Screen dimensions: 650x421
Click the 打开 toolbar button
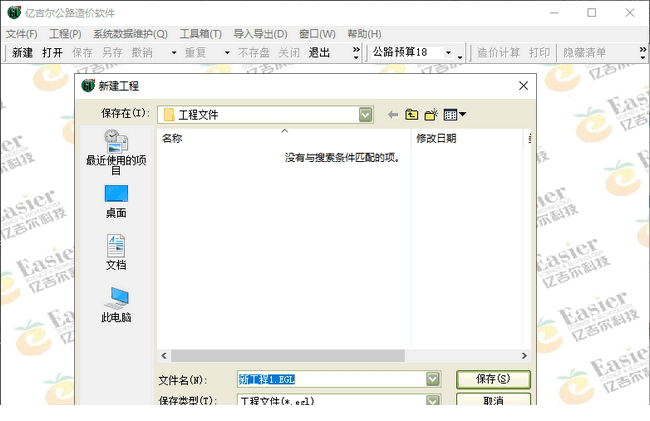pyautogui.click(x=52, y=53)
